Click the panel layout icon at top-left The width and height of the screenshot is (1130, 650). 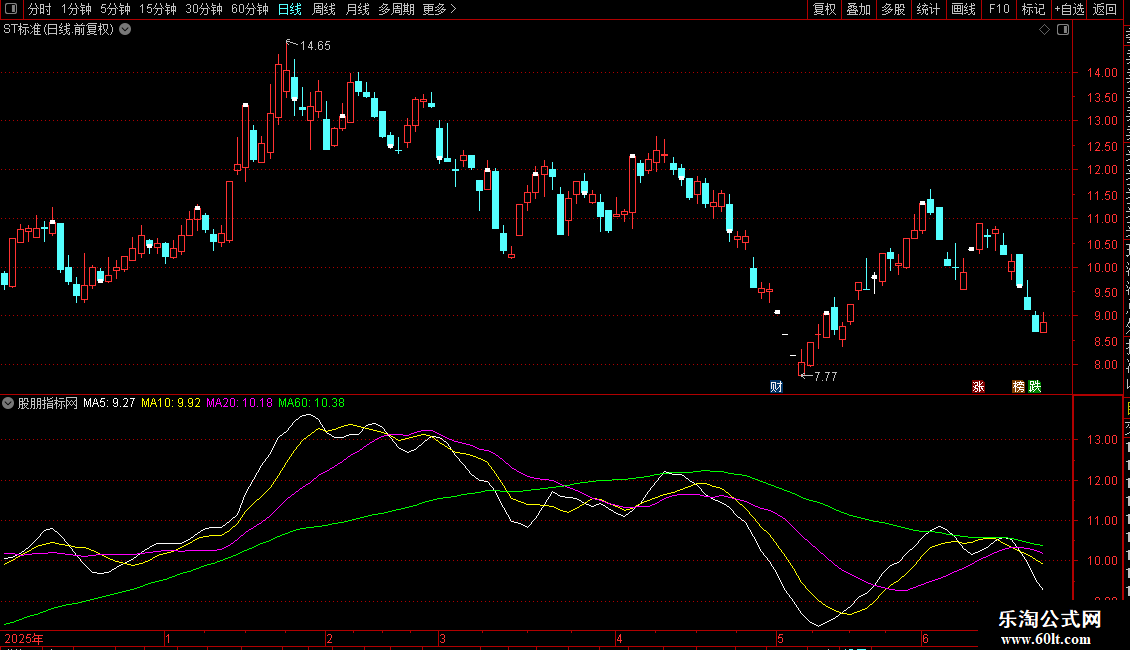click(11, 9)
